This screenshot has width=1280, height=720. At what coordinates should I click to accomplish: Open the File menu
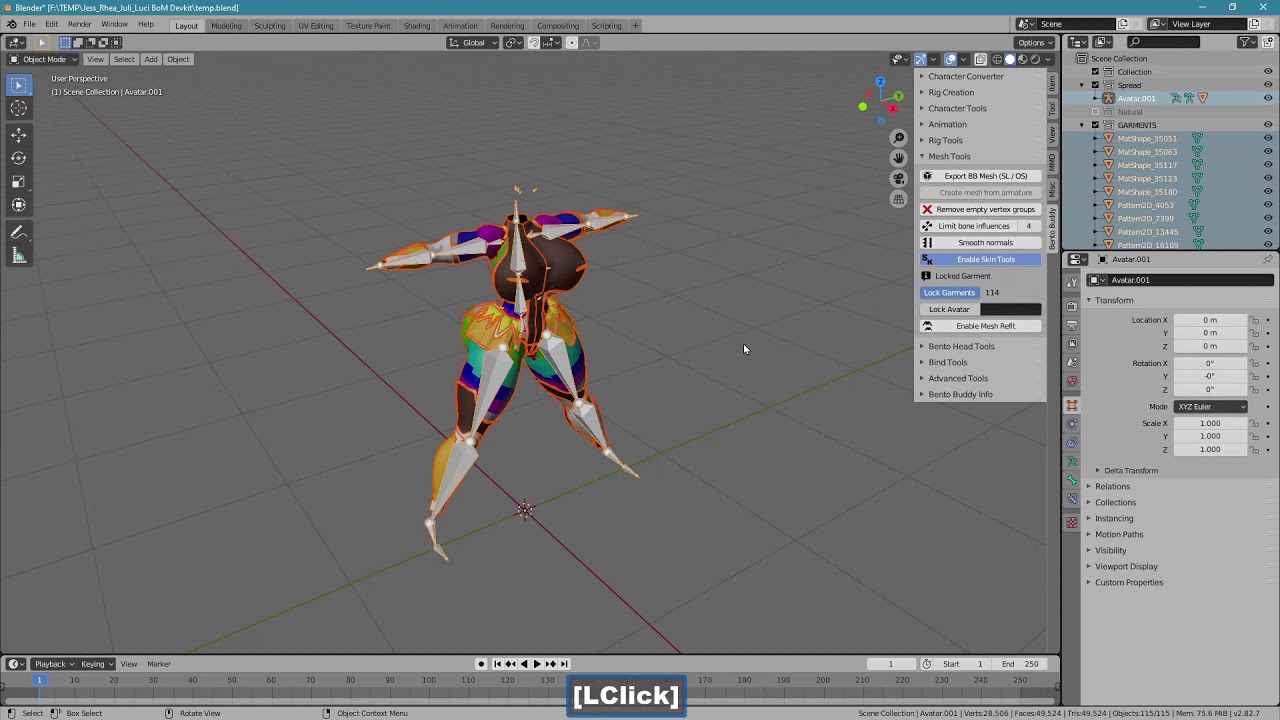(x=29, y=25)
